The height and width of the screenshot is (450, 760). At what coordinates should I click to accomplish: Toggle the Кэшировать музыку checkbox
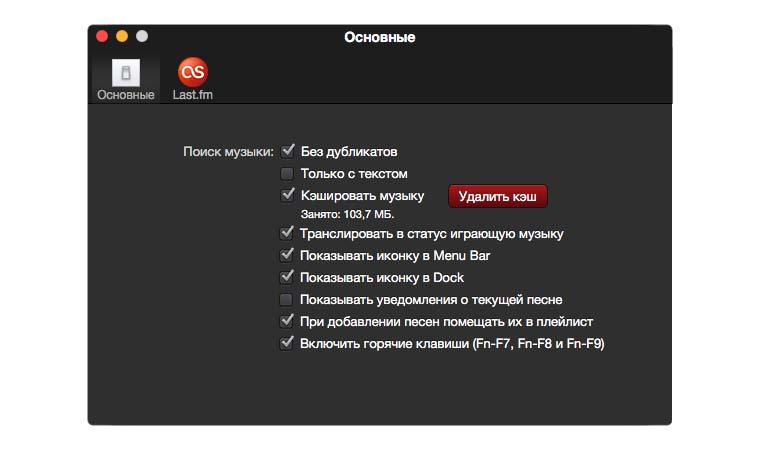(x=287, y=195)
